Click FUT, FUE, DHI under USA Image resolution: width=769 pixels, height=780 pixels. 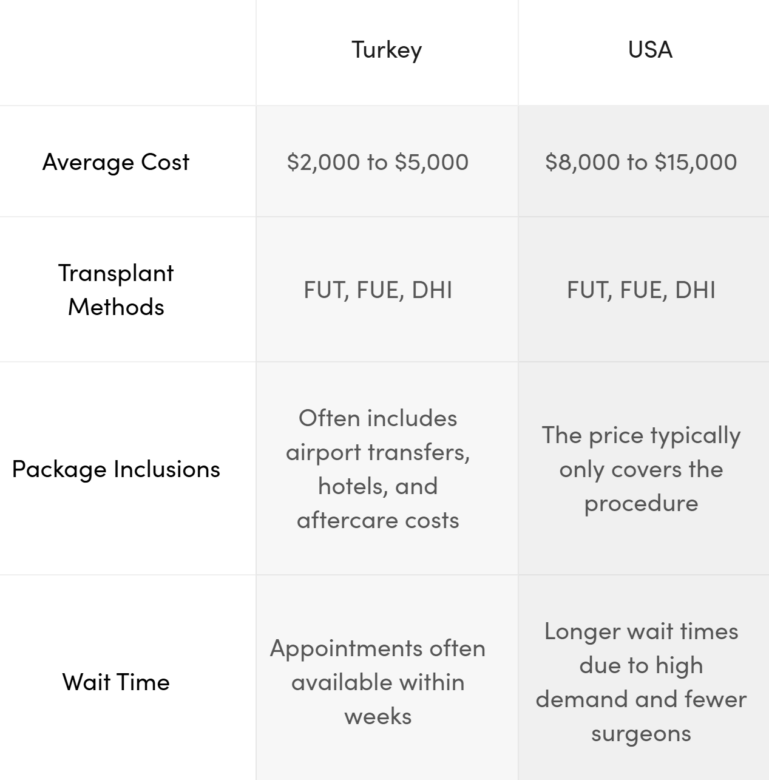pyautogui.click(x=641, y=291)
